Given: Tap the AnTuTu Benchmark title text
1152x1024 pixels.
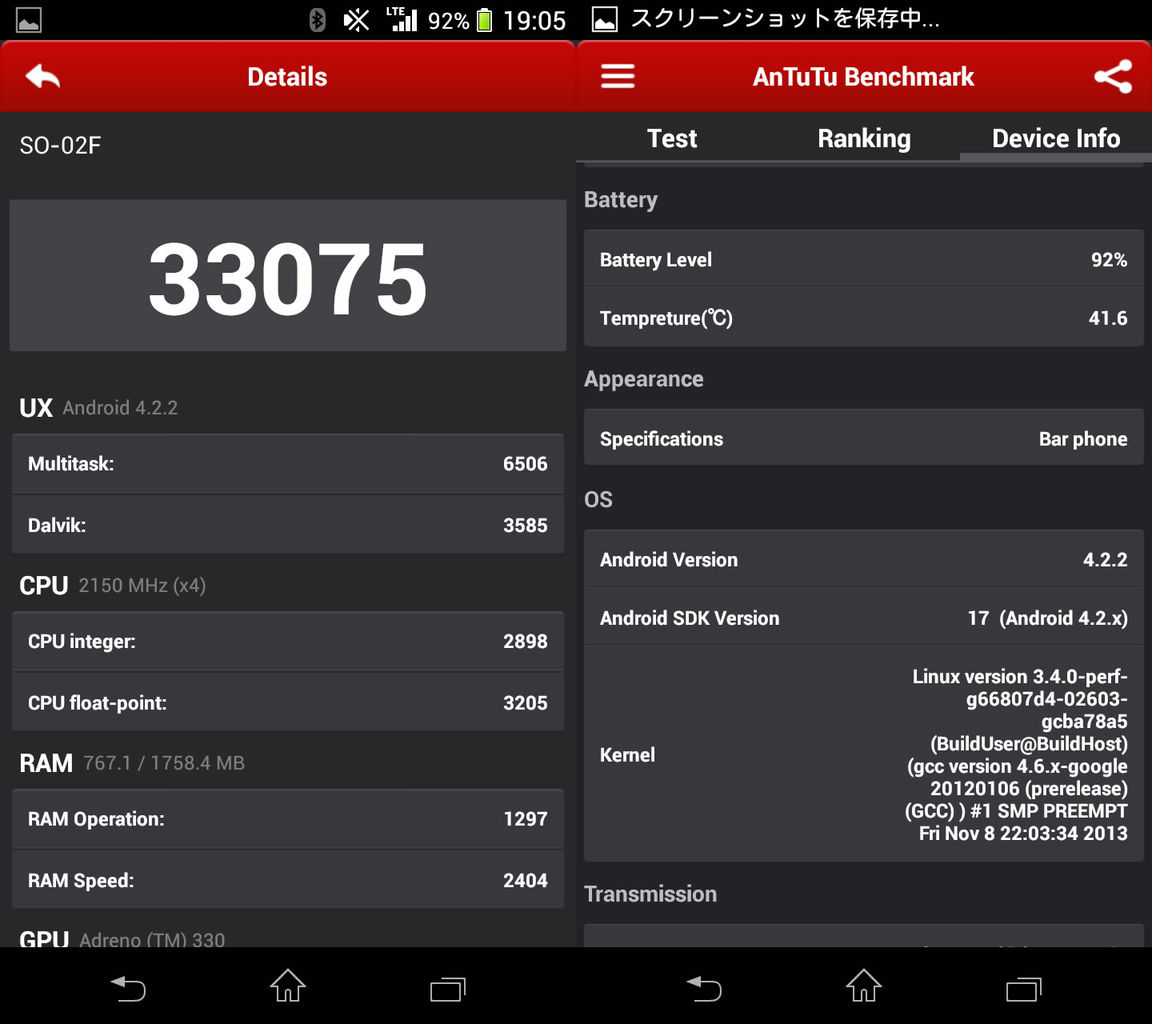Looking at the screenshot, I should click(863, 76).
